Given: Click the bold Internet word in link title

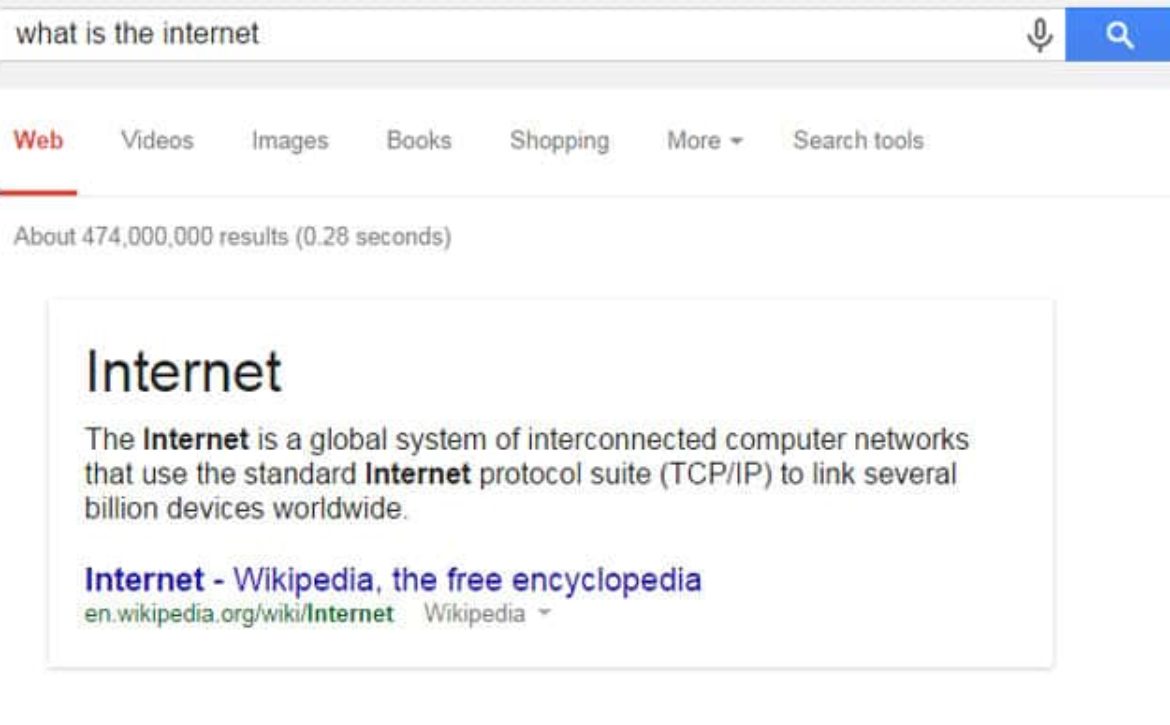Looking at the screenshot, I should click(144, 580).
